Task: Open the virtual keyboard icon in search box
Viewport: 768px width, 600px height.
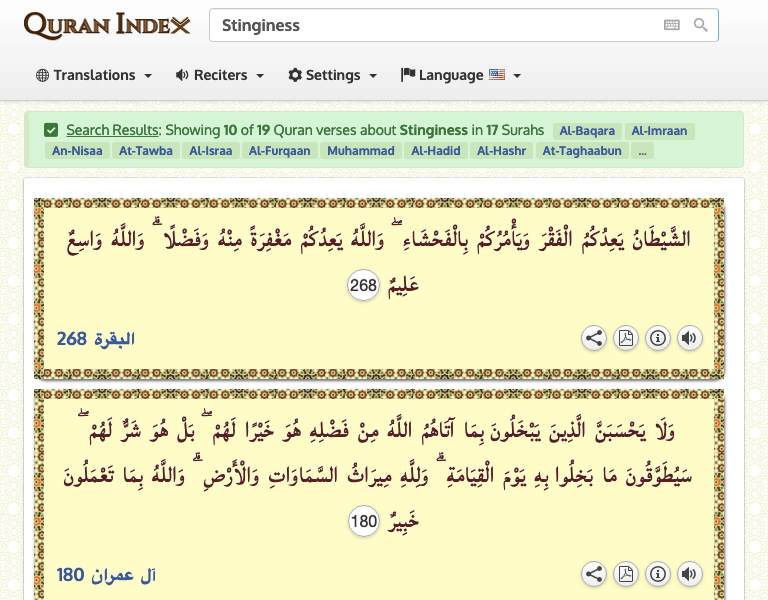Action: click(x=672, y=25)
